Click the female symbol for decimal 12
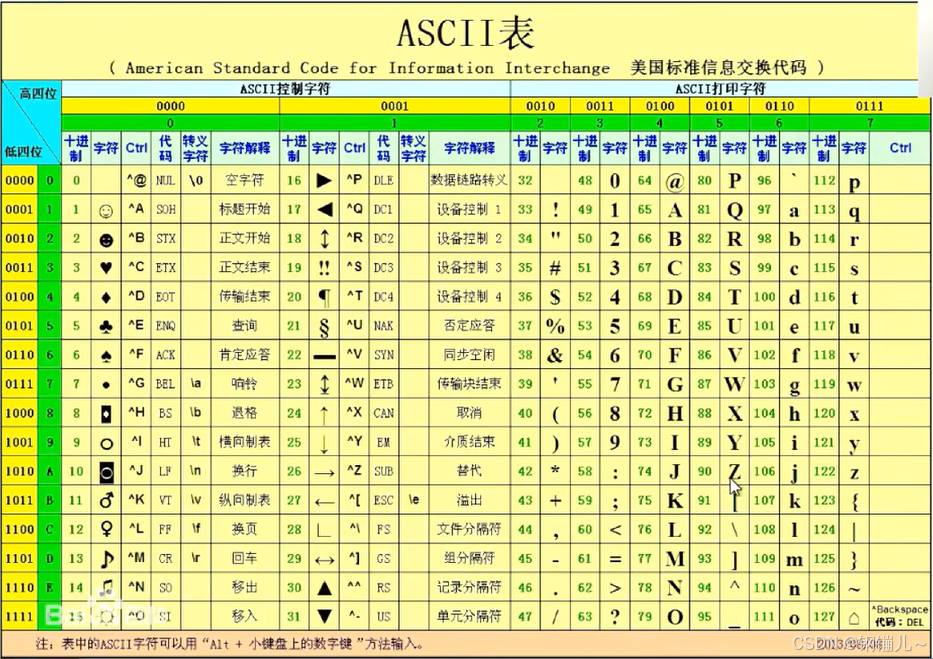 click(x=106, y=529)
